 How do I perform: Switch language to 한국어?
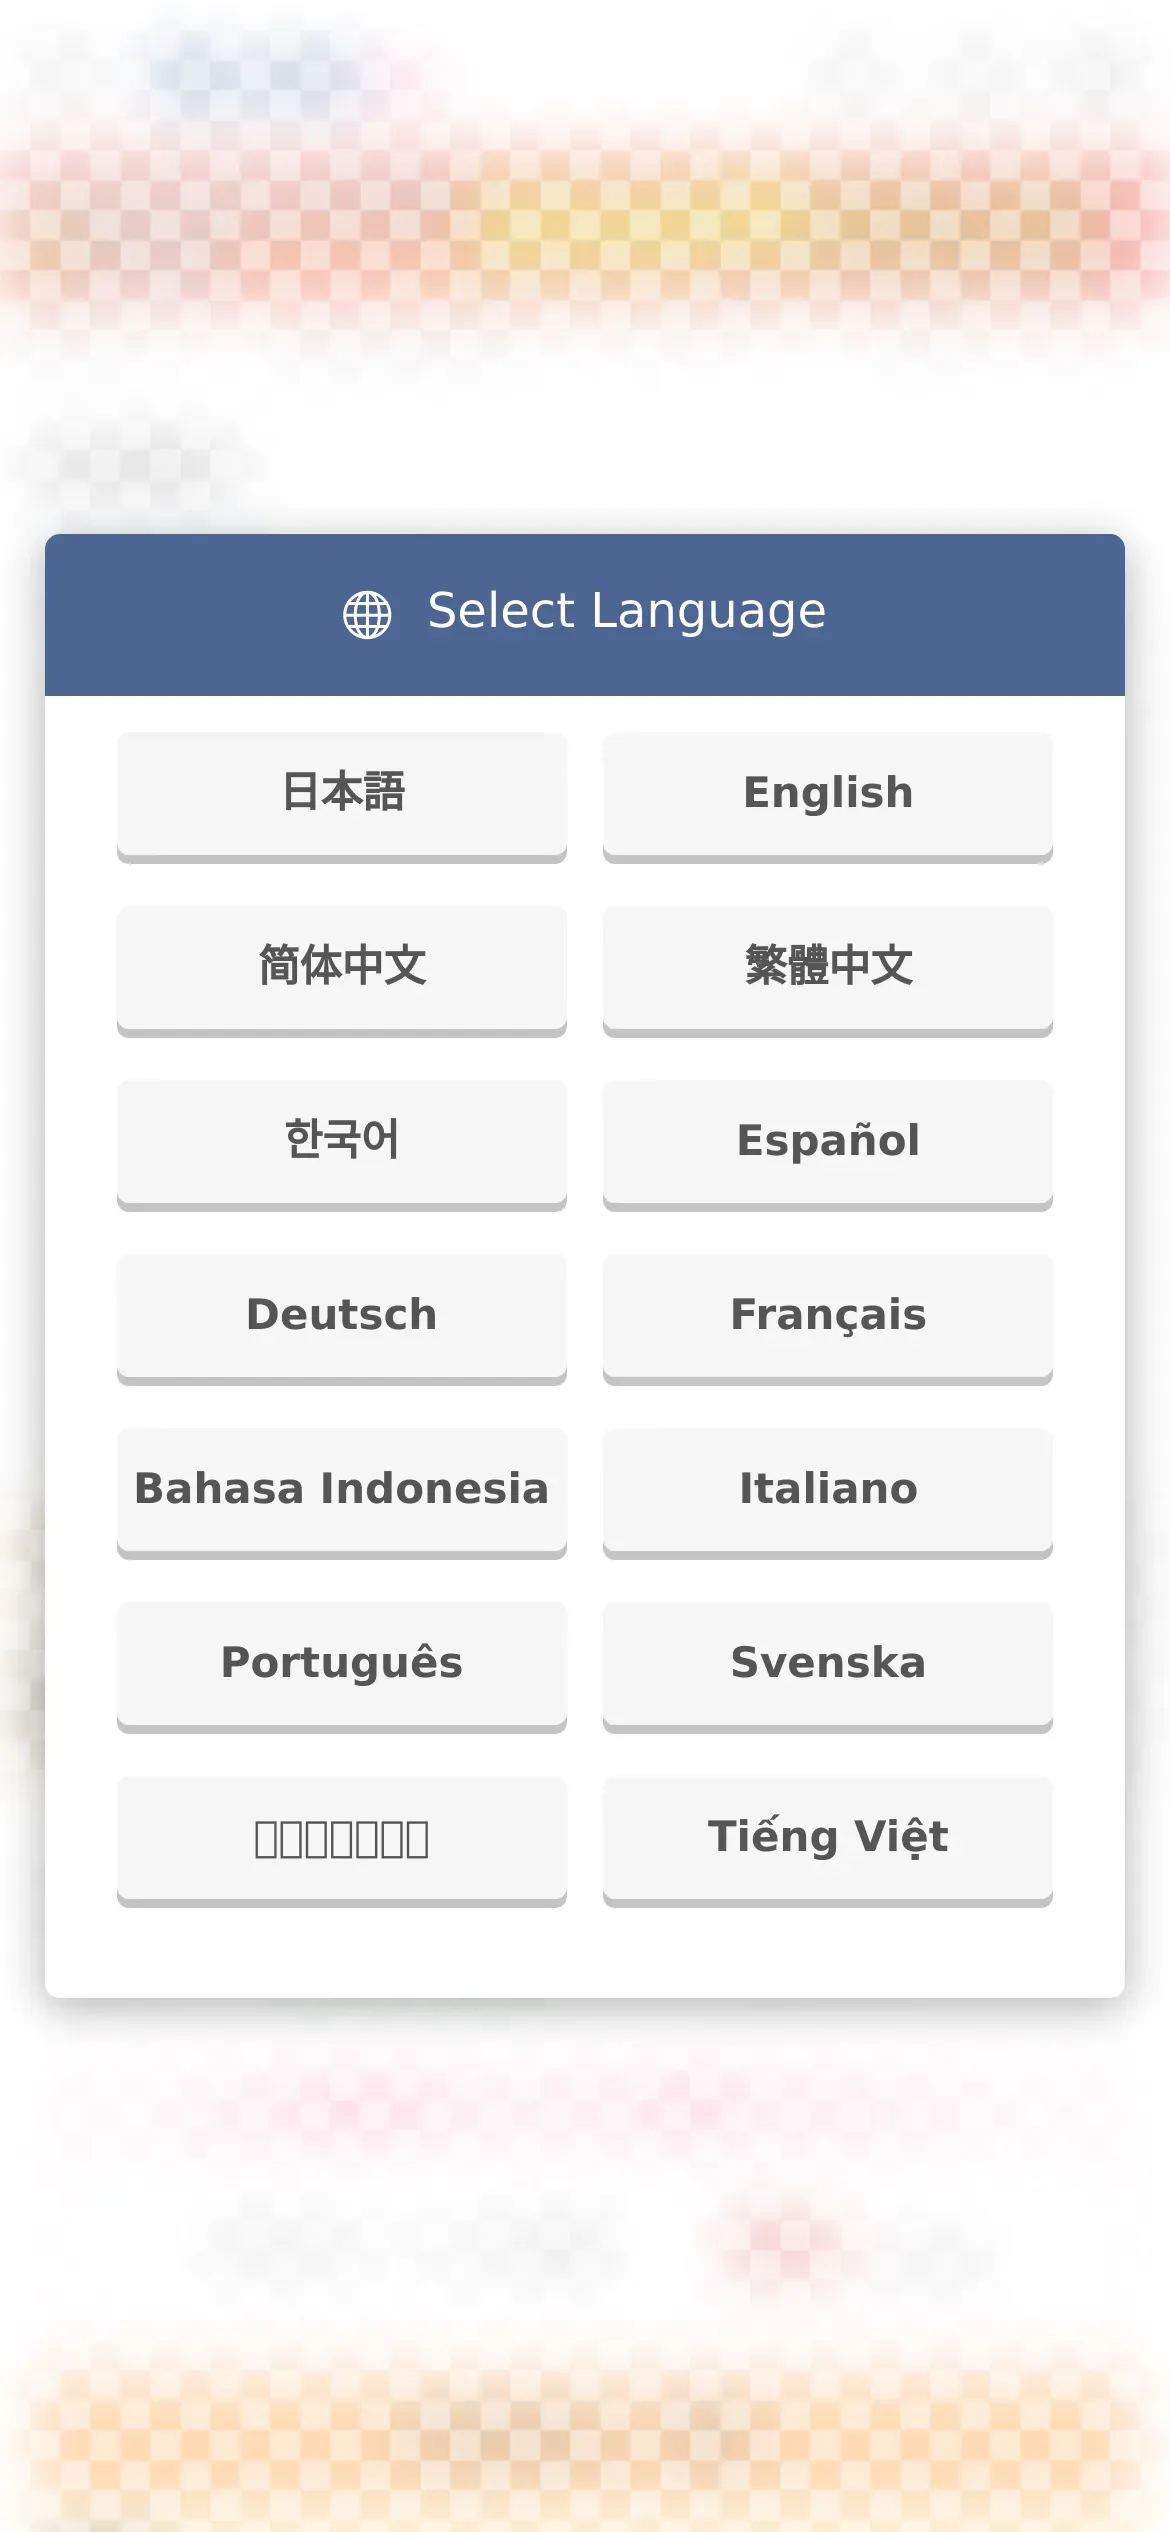[x=342, y=1145]
